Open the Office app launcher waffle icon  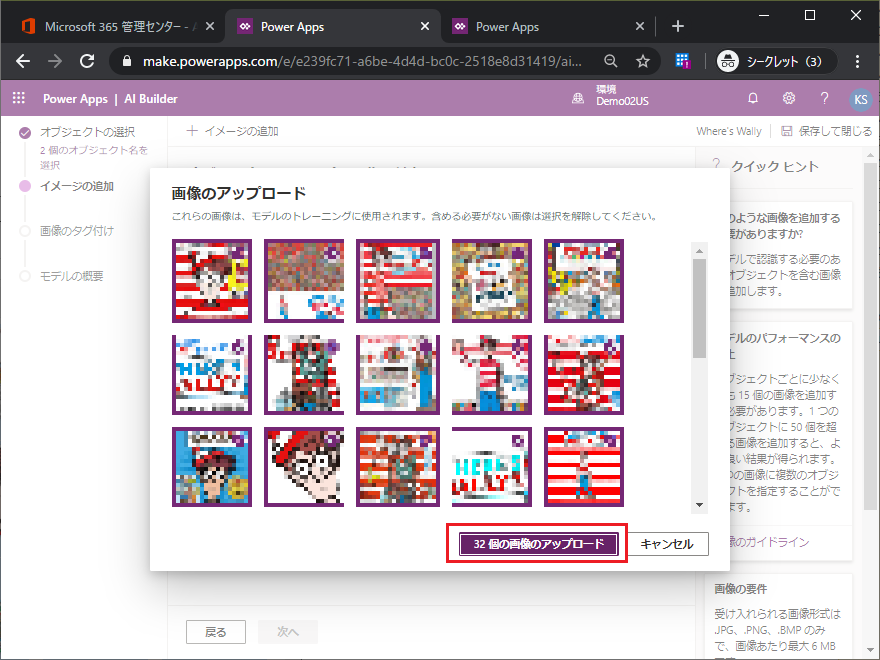tap(19, 98)
